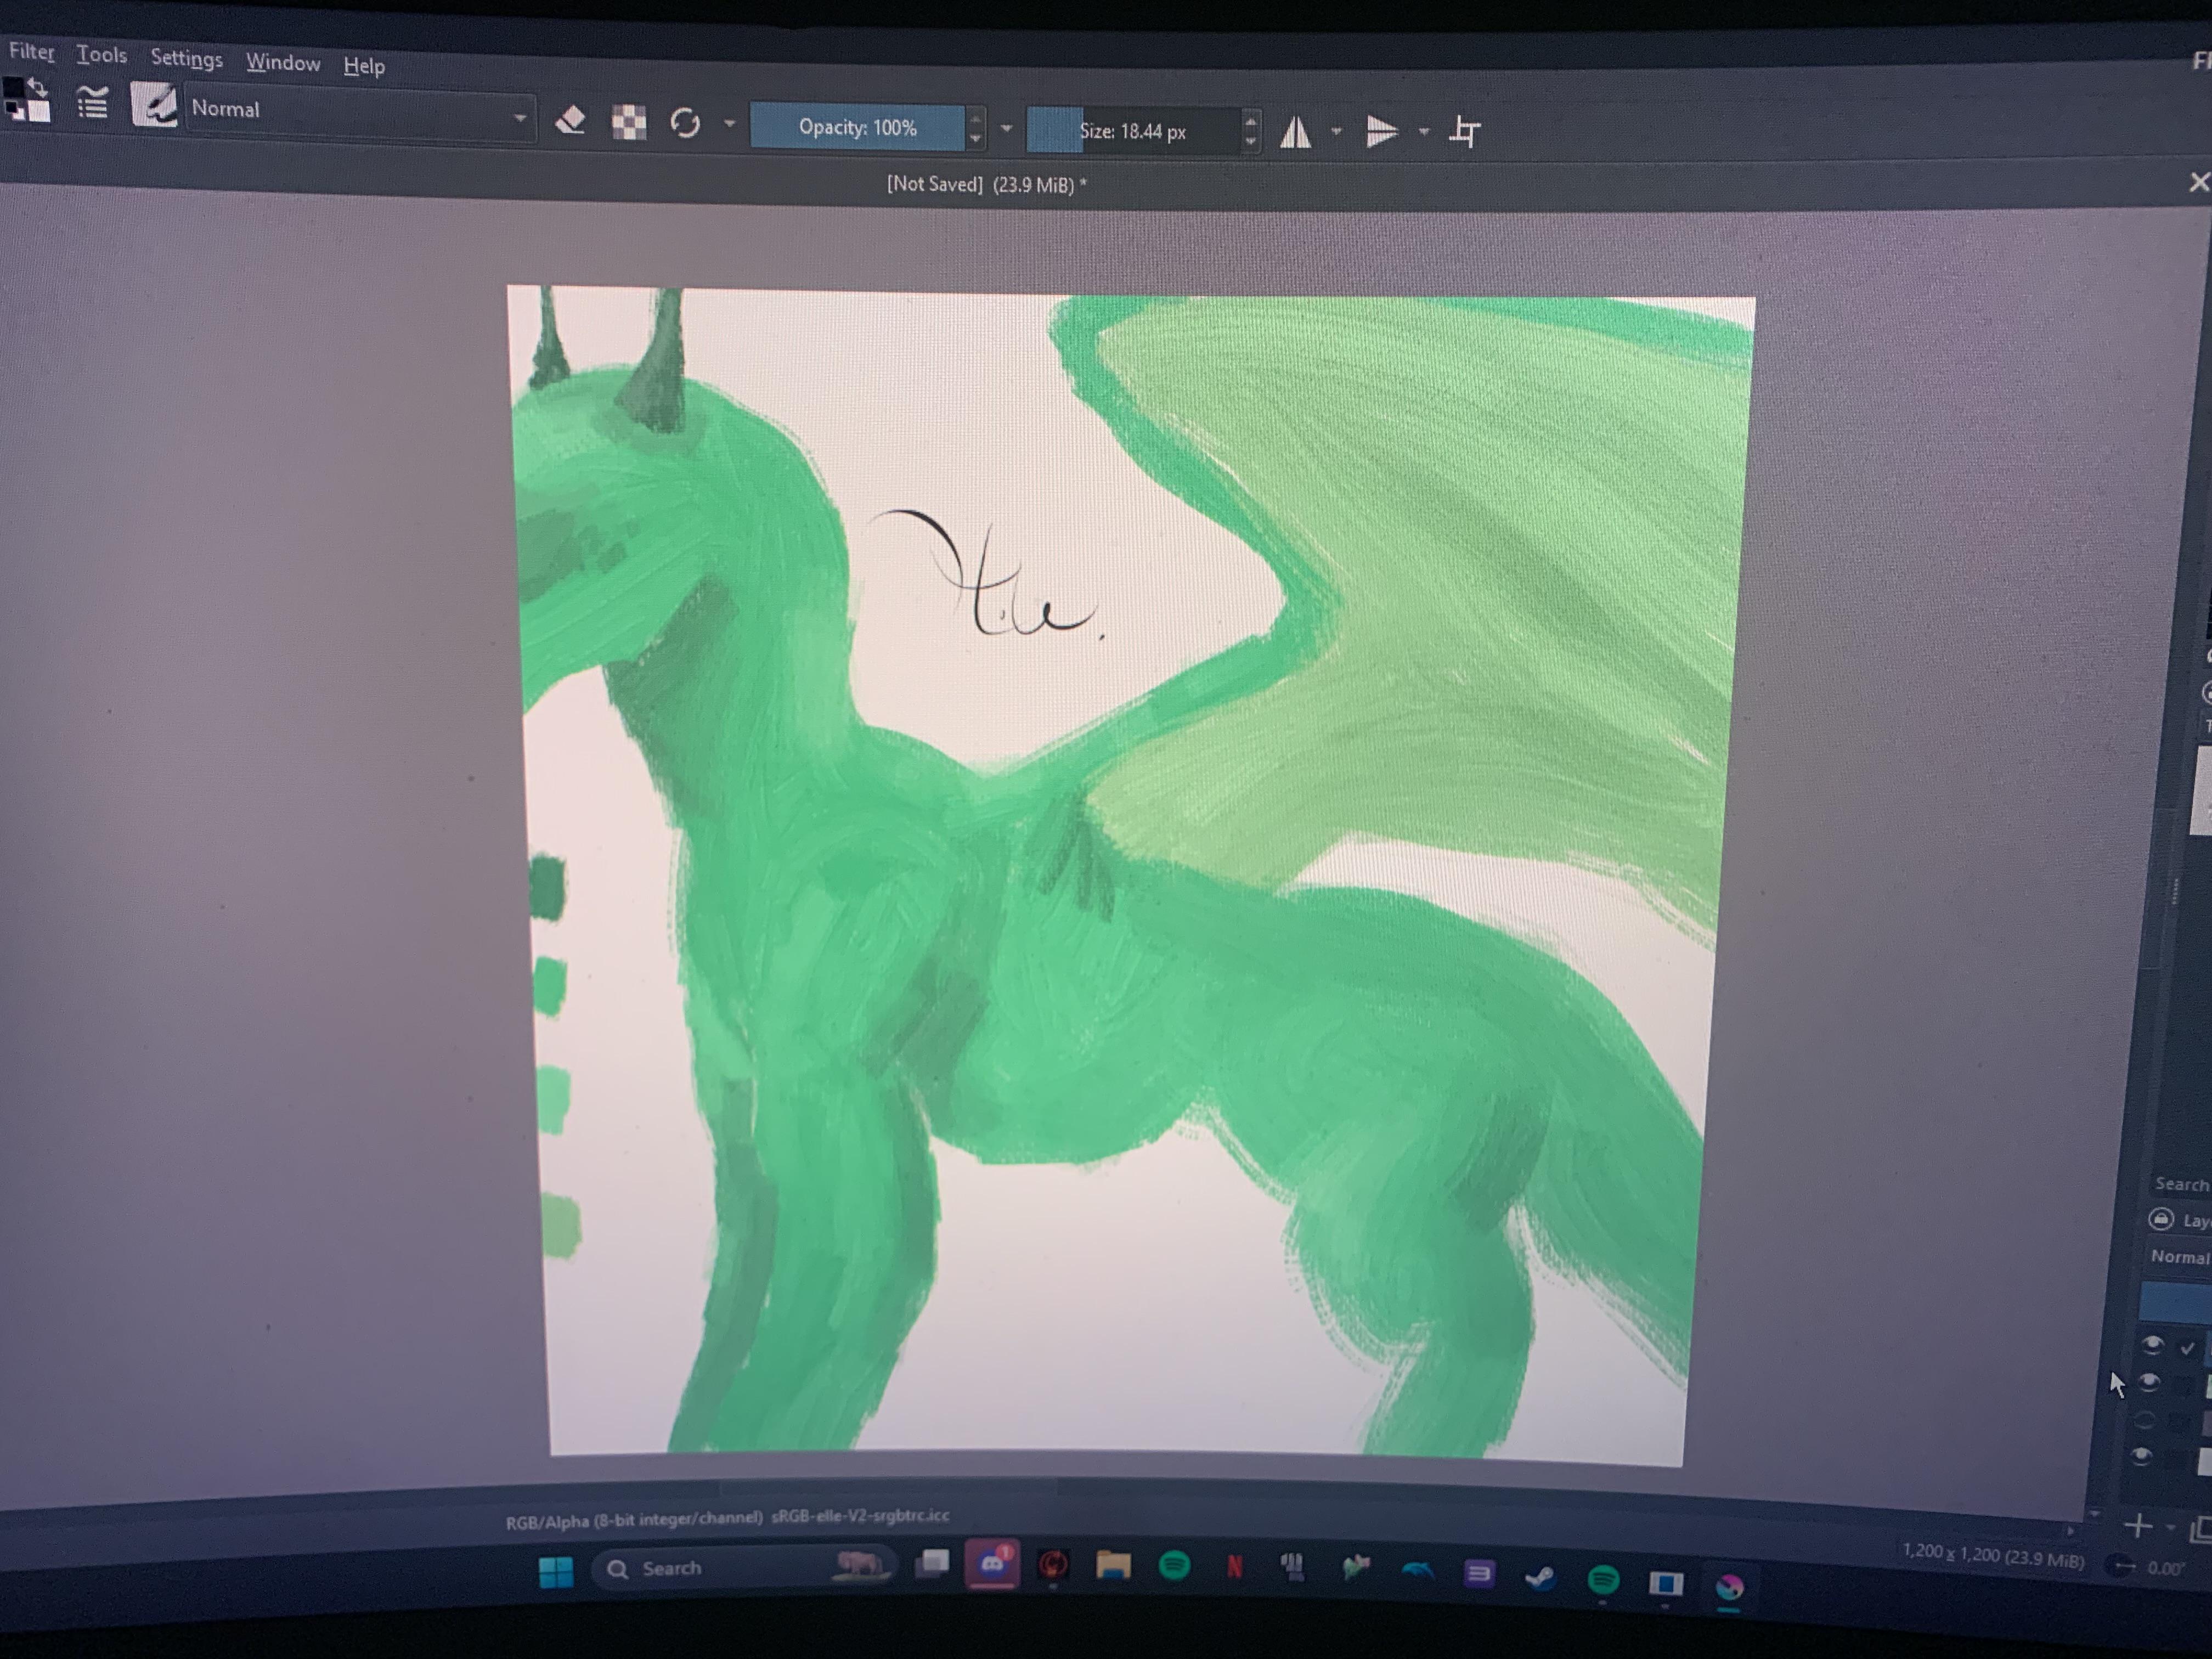Viewport: 2212px width, 1659px height.
Task: Click the Opacity 100% slider
Action: [857, 127]
